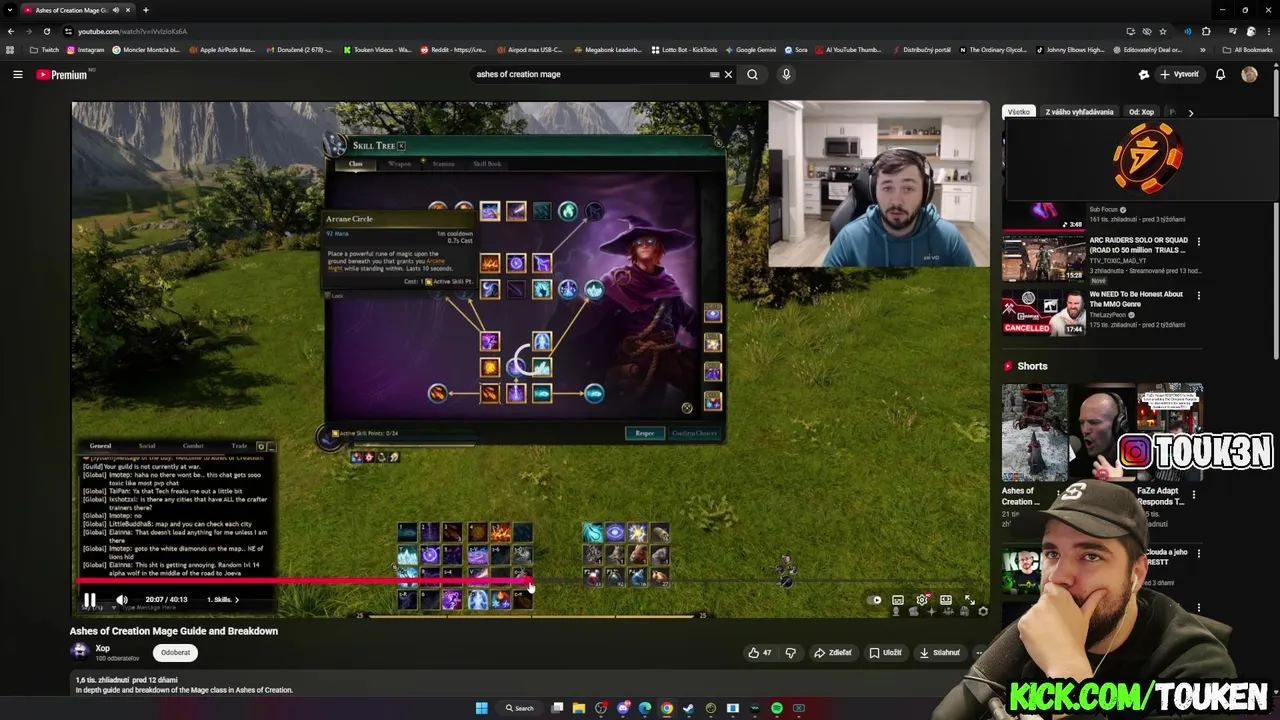Image resolution: width=1280 pixels, height=720 pixels.
Task: Switch the player to theater mode
Action: [946, 600]
